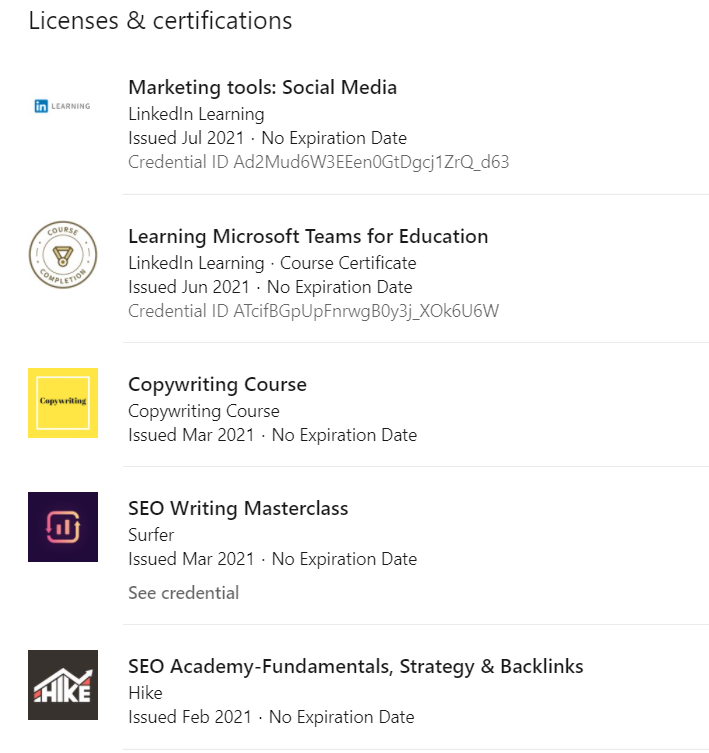Click the LinkedIn Learning logo icon

click(x=62, y=106)
